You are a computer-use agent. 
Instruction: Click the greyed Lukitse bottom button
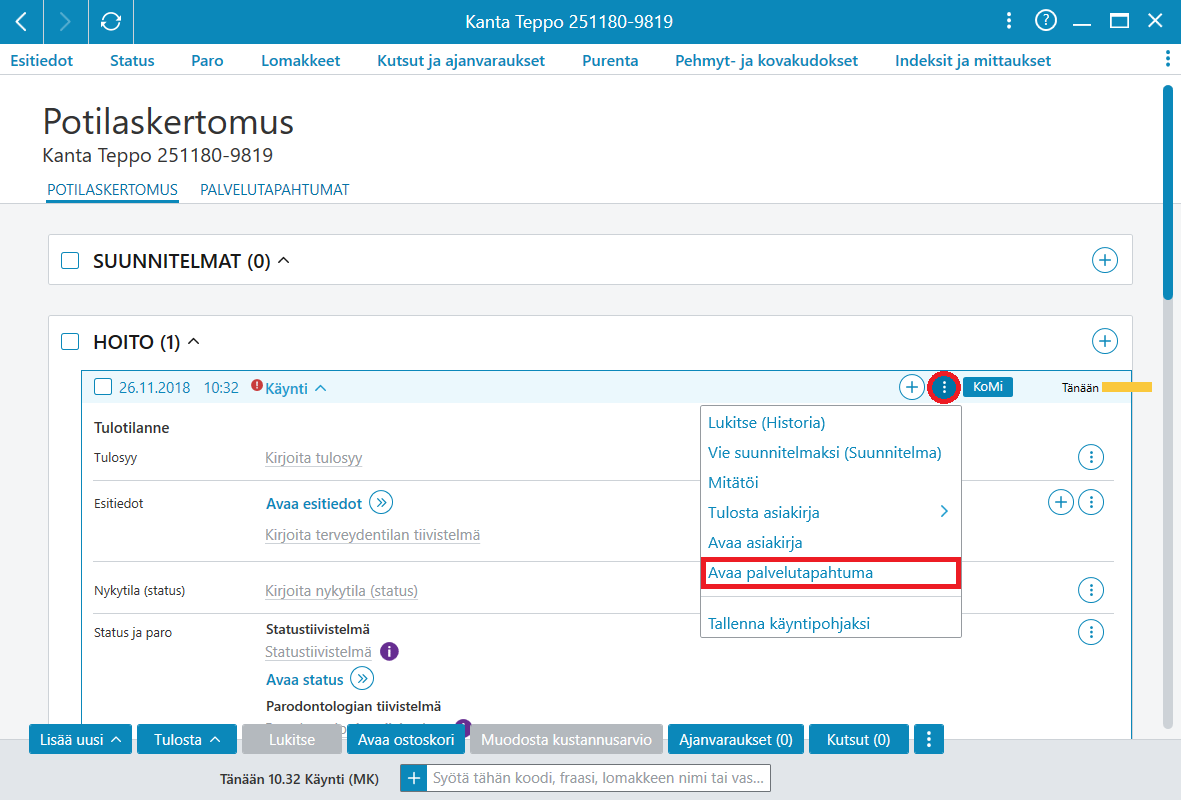(291, 740)
